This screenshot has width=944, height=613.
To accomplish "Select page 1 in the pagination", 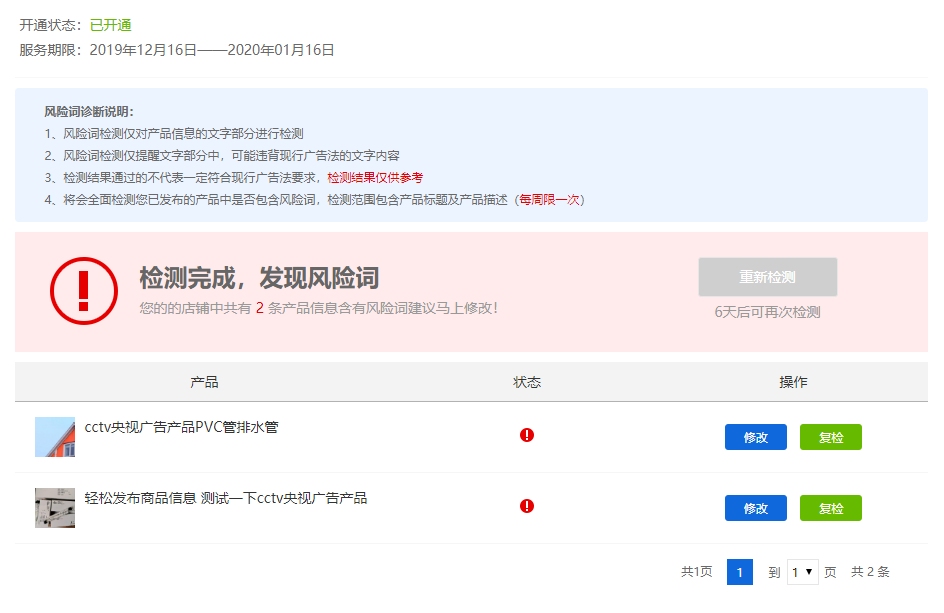I will (x=739, y=572).
